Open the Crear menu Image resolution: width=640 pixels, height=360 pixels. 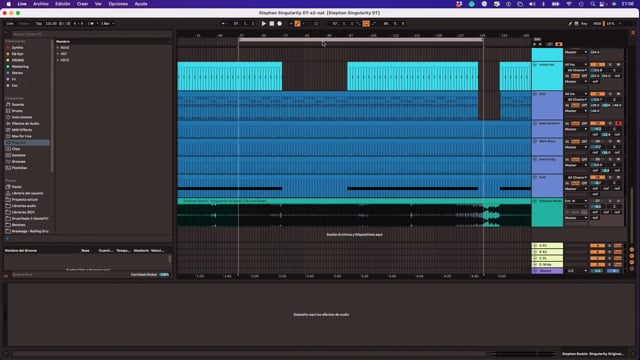point(82,4)
